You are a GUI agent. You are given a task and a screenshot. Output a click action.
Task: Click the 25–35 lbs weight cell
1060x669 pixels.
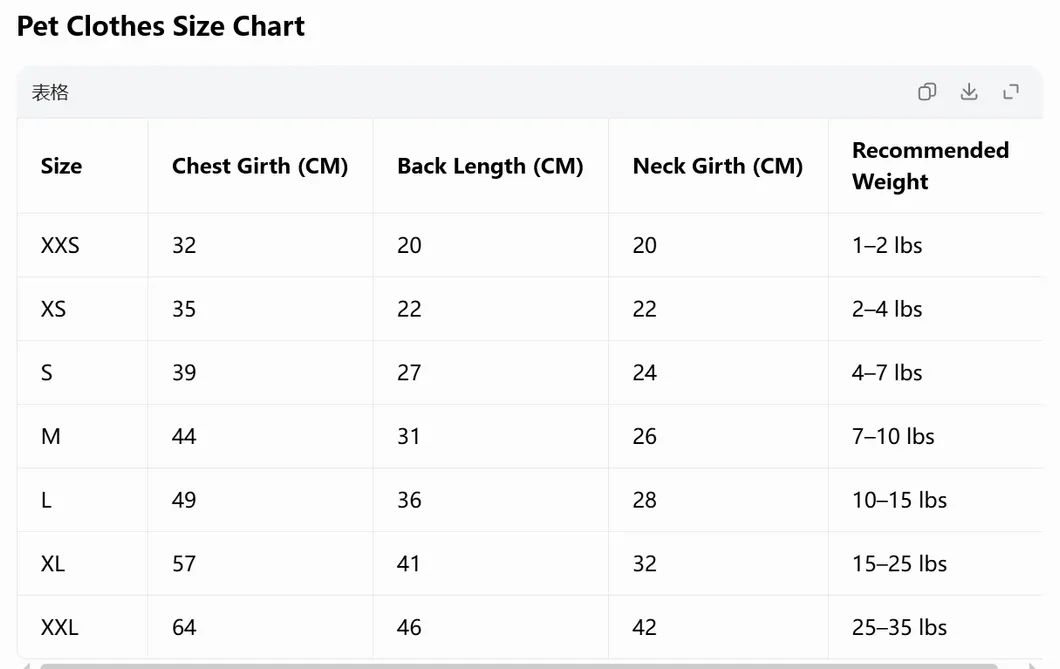click(899, 627)
